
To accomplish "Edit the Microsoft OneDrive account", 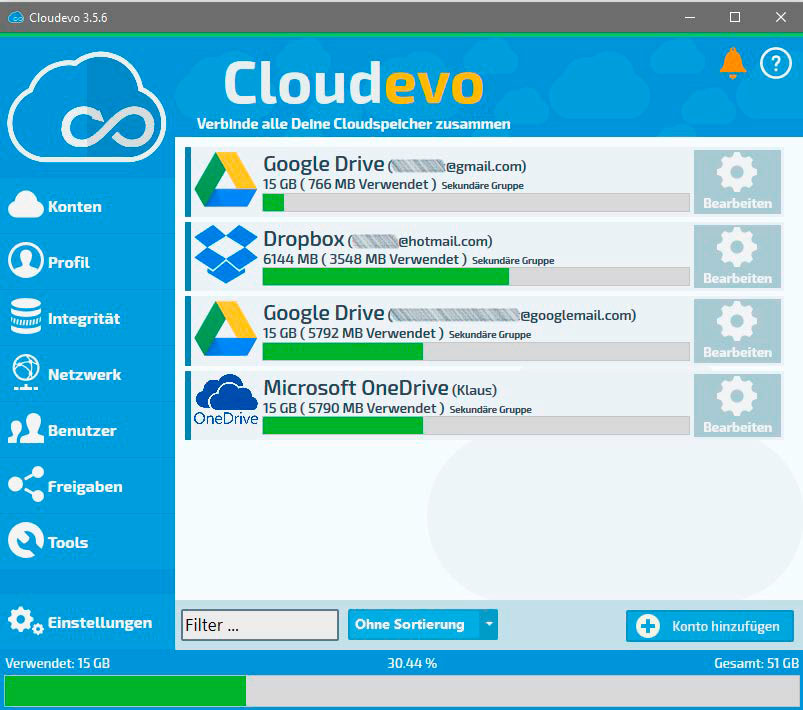I will click(737, 406).
